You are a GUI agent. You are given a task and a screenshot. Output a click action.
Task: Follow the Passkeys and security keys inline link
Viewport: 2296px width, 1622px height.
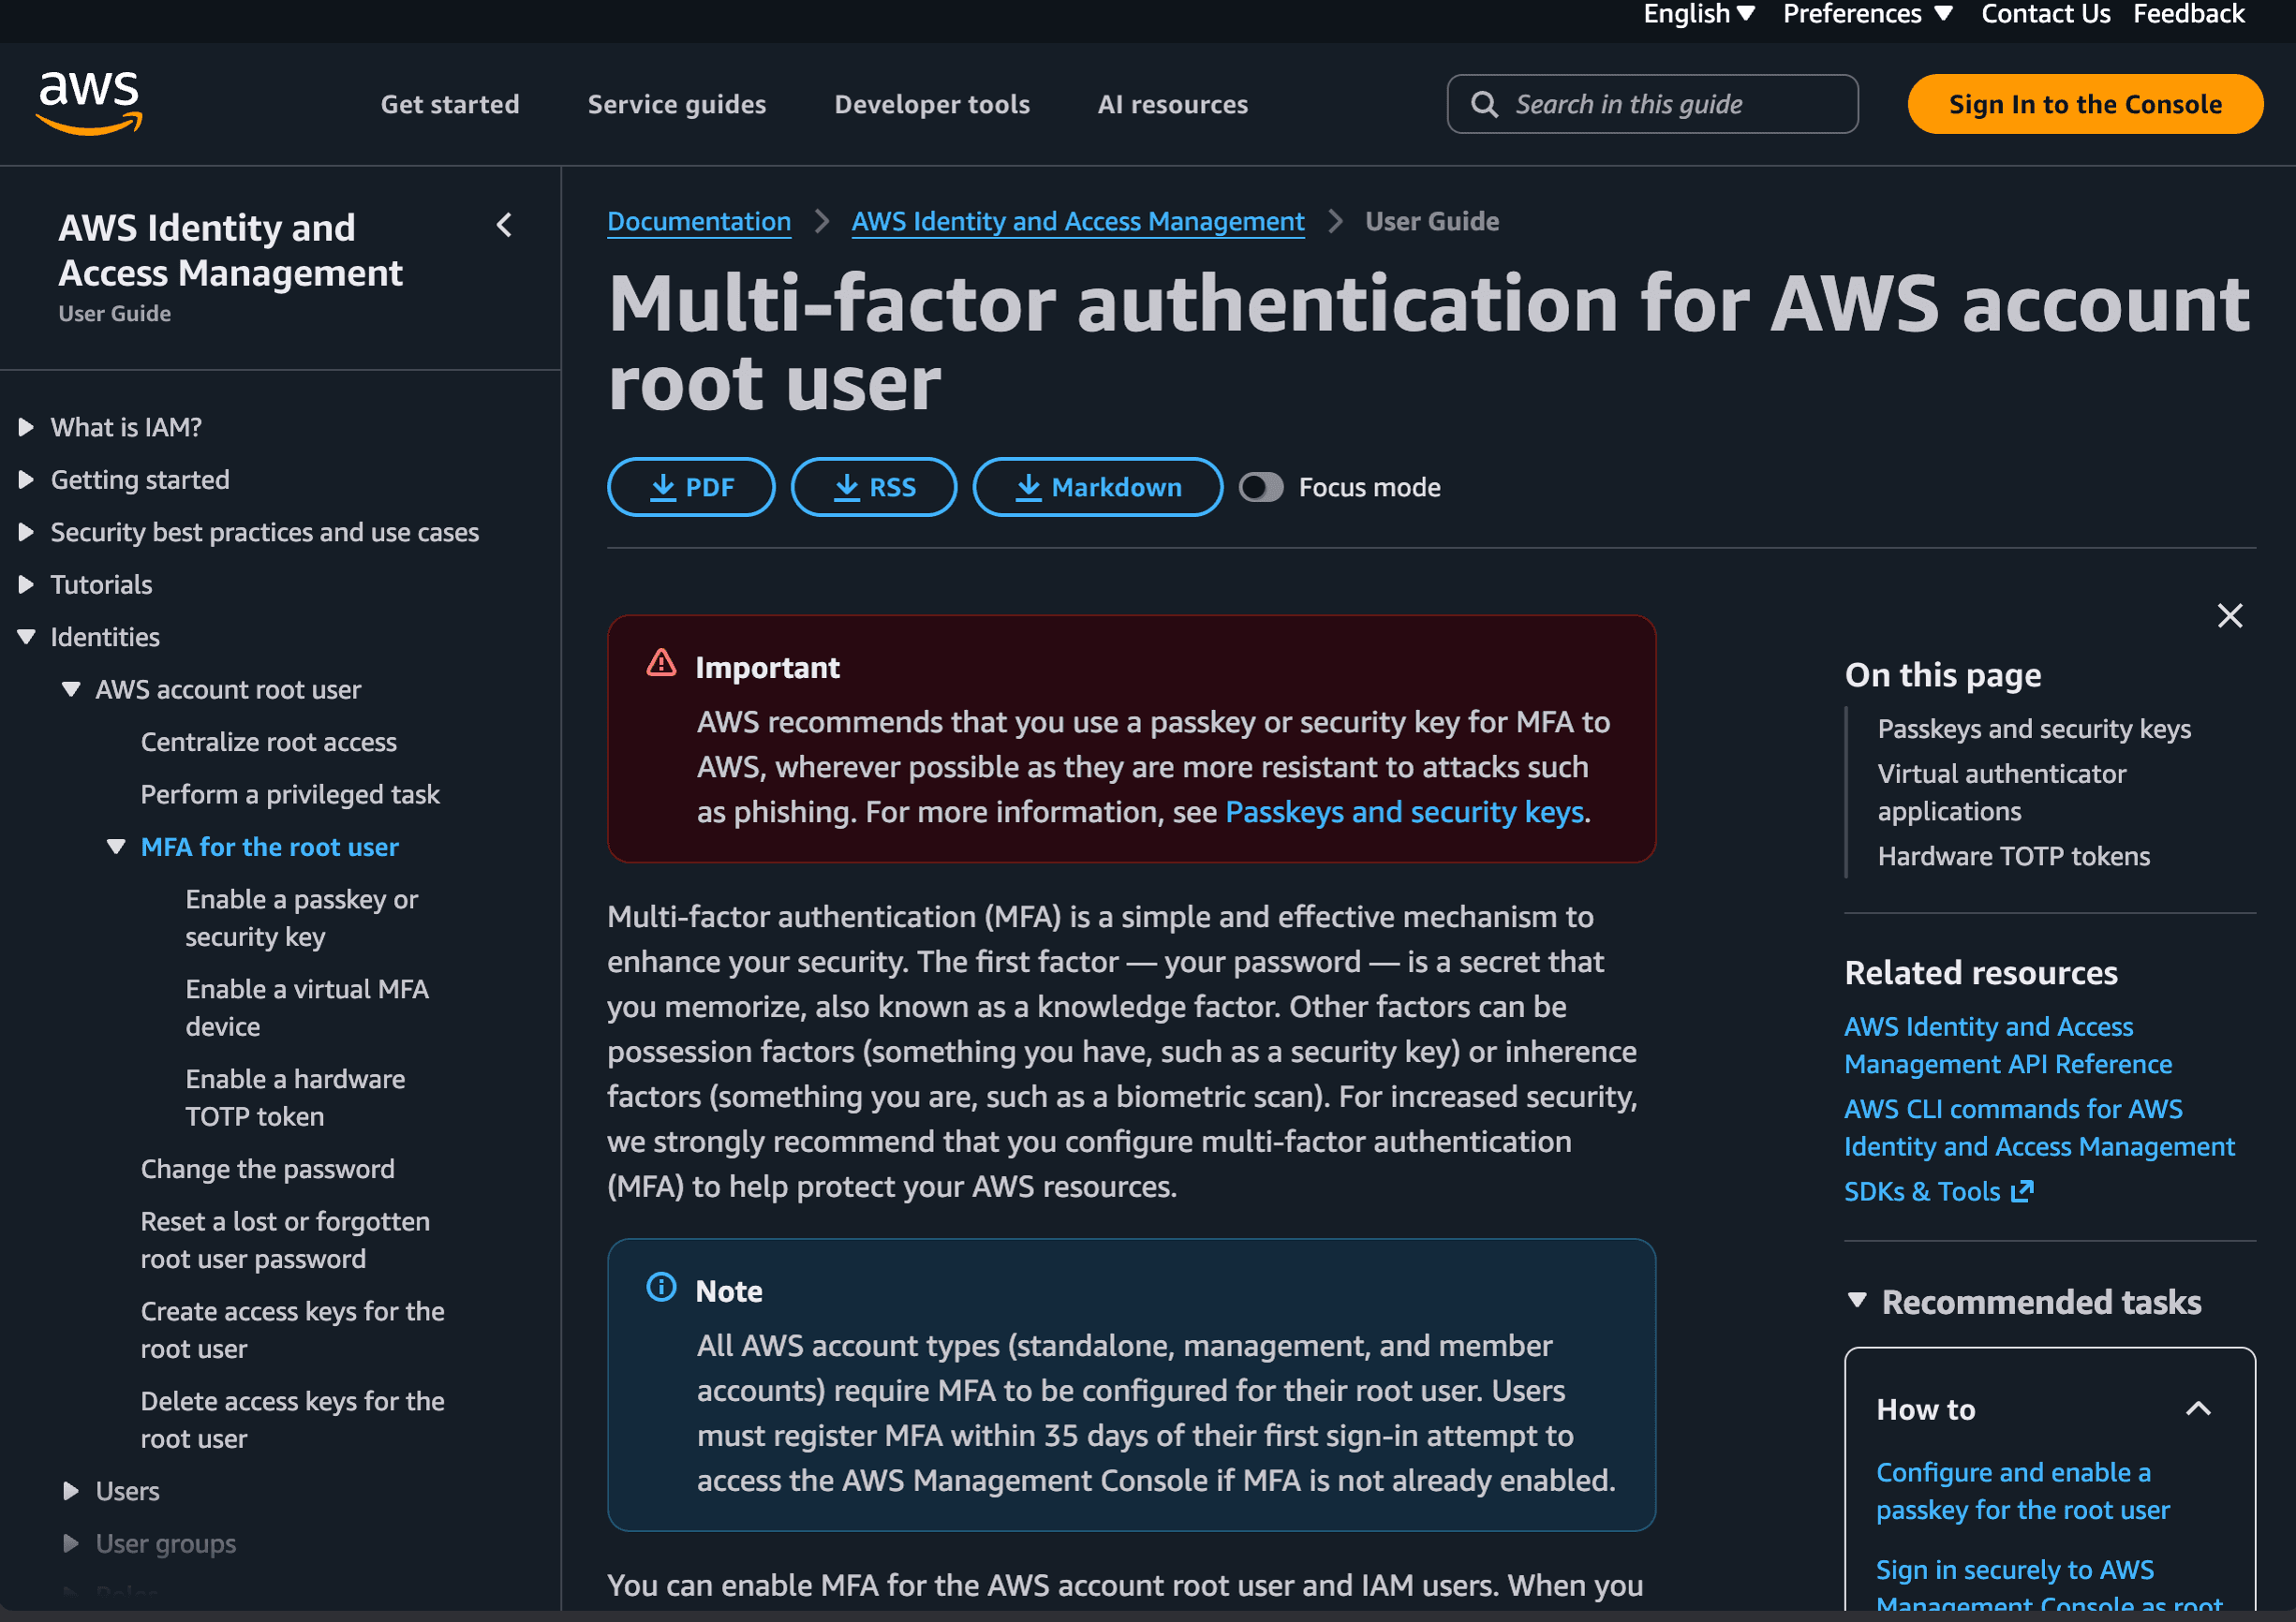tap(1404, 811)
